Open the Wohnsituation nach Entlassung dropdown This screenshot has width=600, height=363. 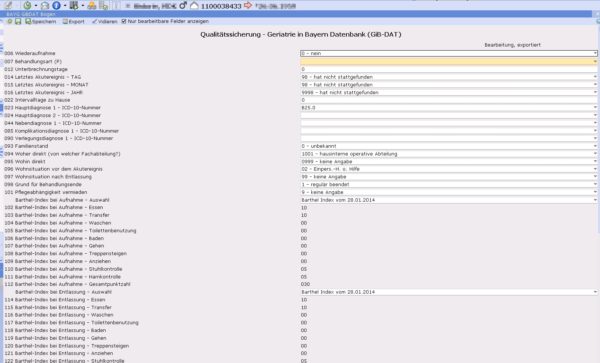(448, 177)
